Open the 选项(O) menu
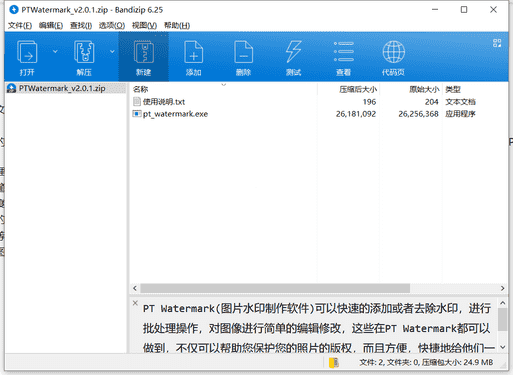Screen dimensions: 513x375 [x=112, y=25]
